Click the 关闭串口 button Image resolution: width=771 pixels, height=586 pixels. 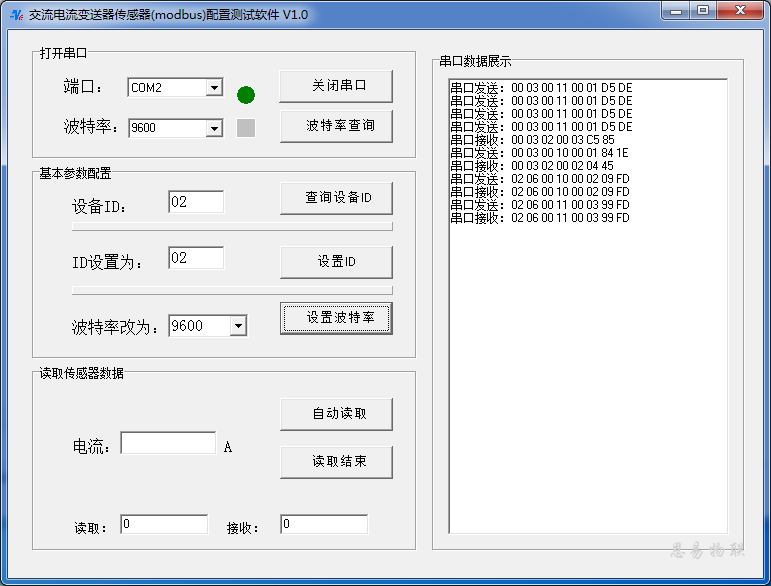(335, 86)
